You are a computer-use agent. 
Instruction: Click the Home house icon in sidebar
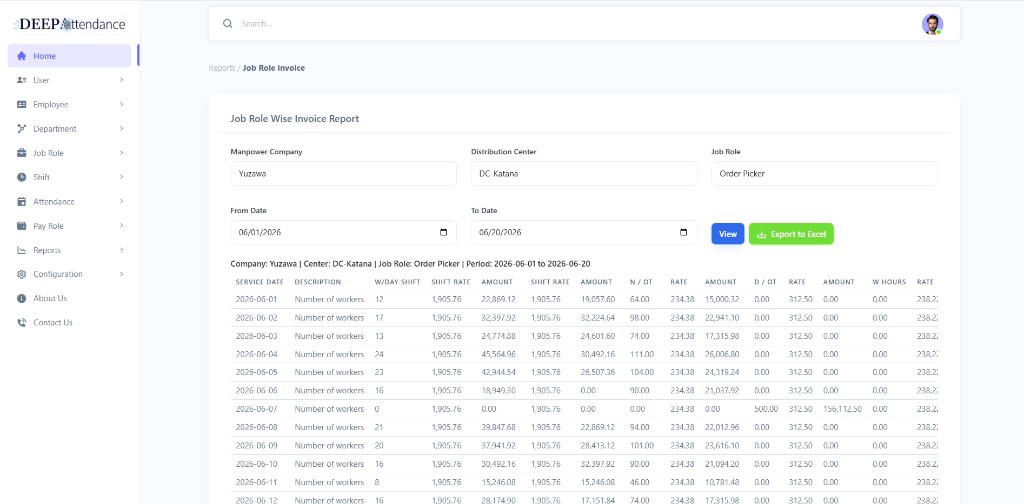coord(22,56)
